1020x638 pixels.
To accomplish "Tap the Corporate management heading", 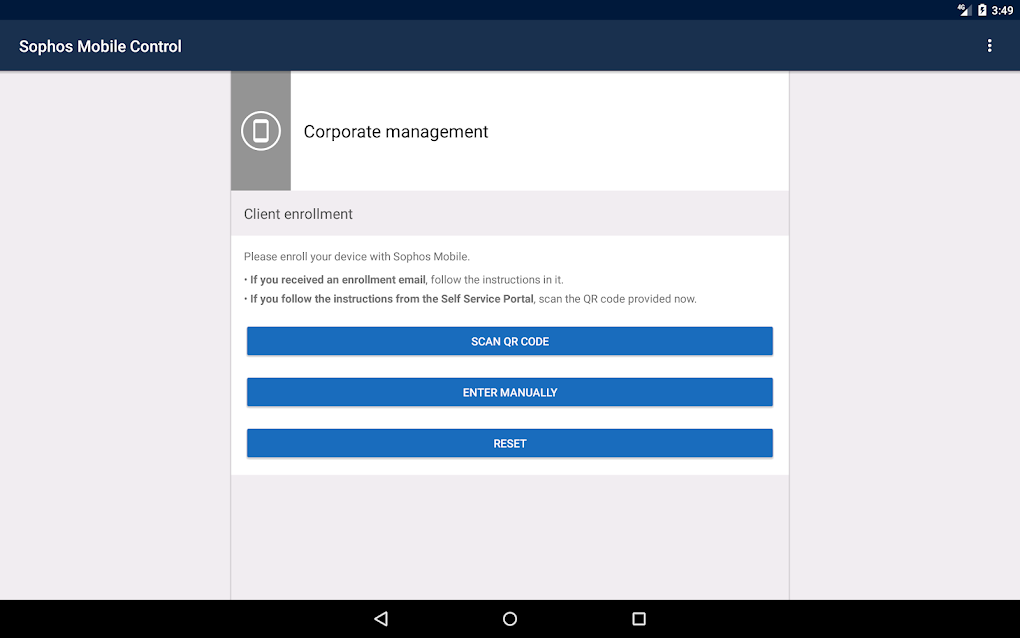I will click(395, 131).
